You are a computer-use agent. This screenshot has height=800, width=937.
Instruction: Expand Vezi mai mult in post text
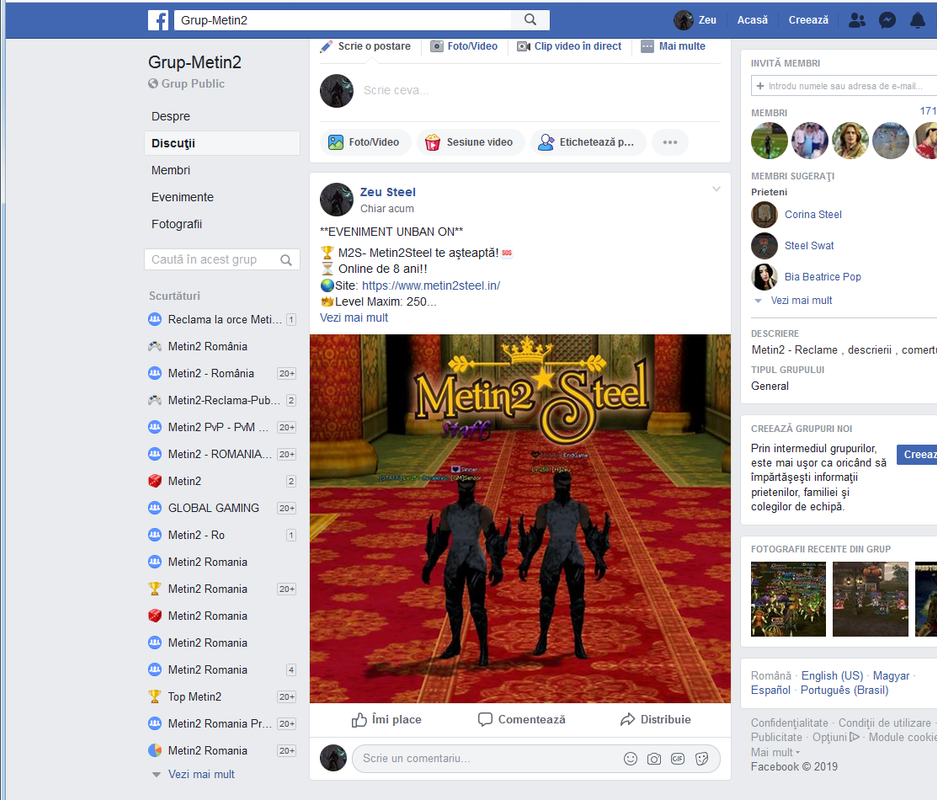pos(354,318)
